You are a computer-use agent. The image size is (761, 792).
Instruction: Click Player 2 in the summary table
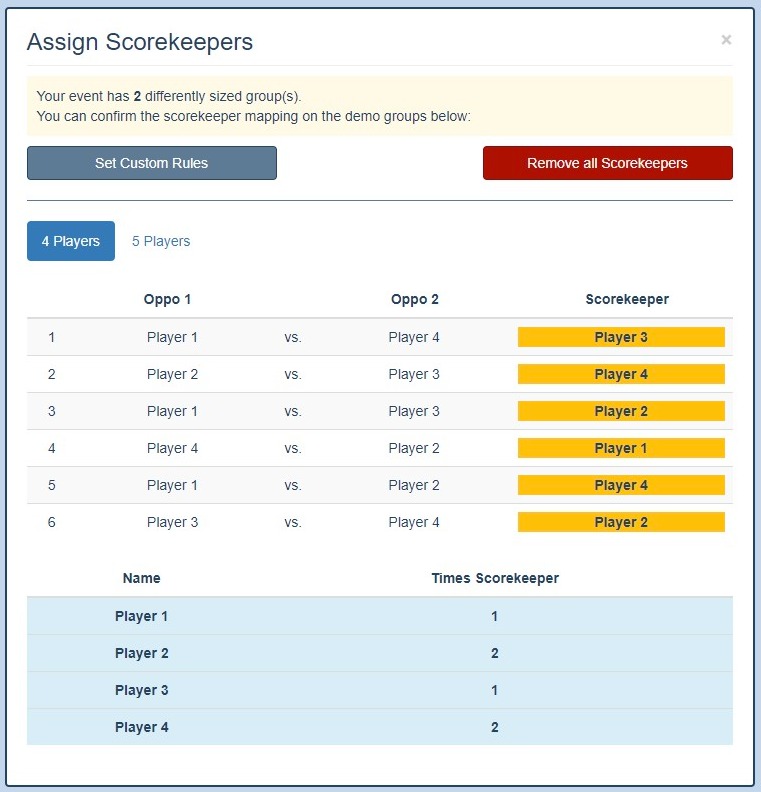click(x=141, y=653)
